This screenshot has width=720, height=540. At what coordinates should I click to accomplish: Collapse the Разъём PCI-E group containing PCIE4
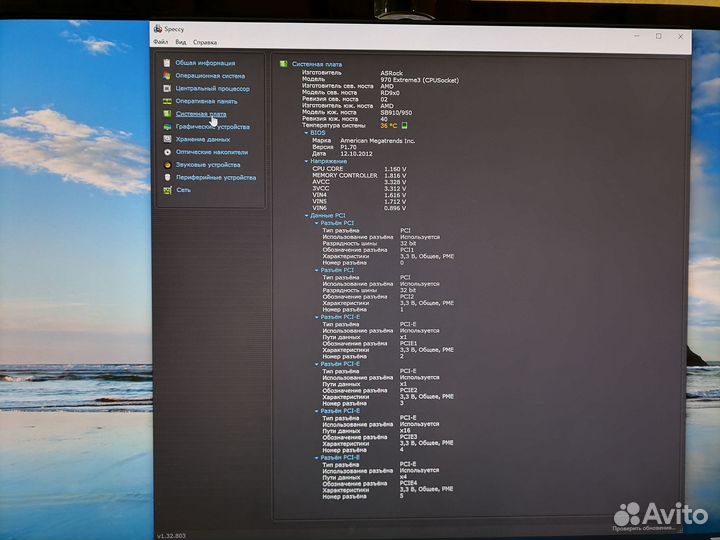tap(316, 458)
